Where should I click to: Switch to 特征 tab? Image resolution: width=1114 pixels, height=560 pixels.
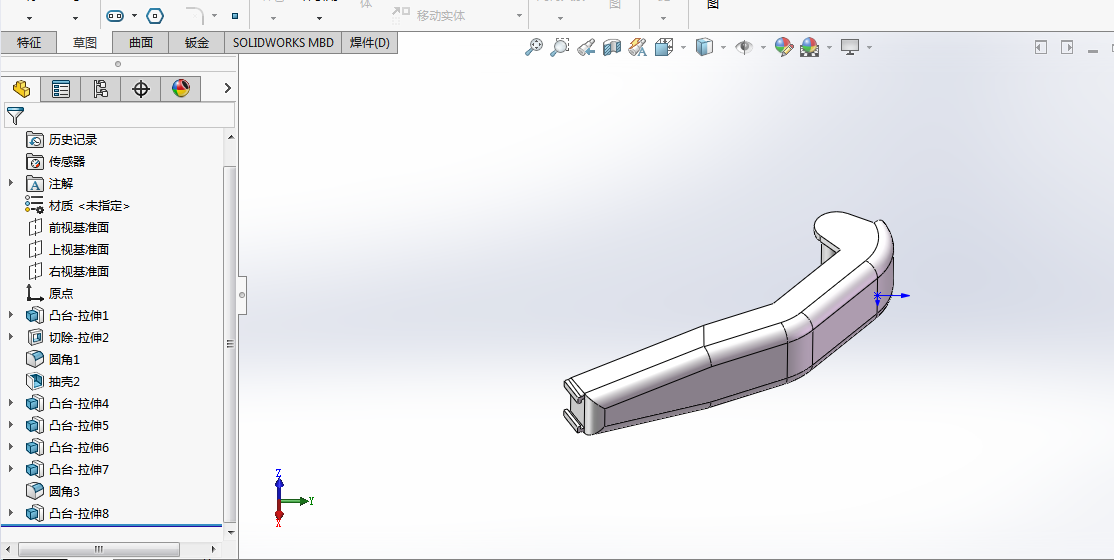pyautogui.click(x=28, y=43)
